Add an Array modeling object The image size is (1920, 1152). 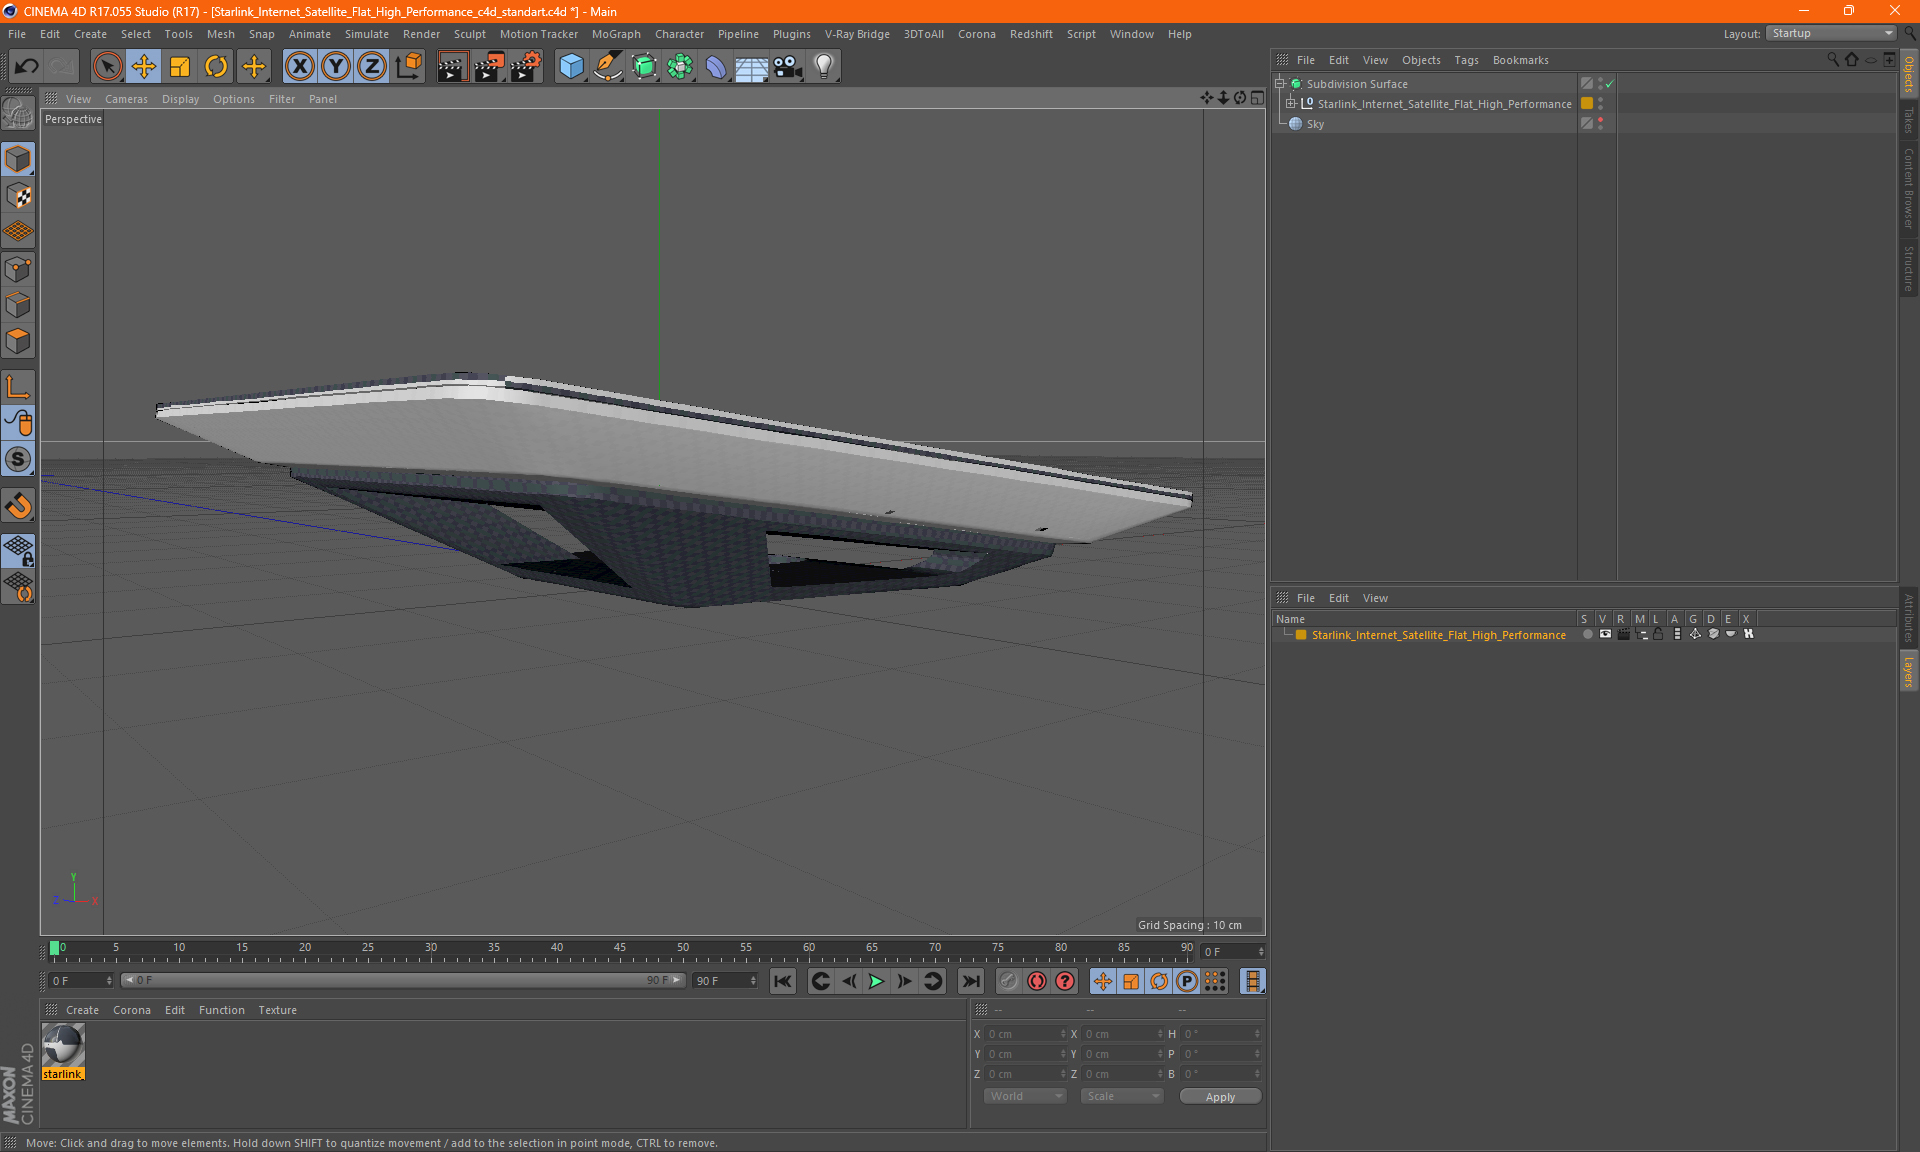pos(680,67)
